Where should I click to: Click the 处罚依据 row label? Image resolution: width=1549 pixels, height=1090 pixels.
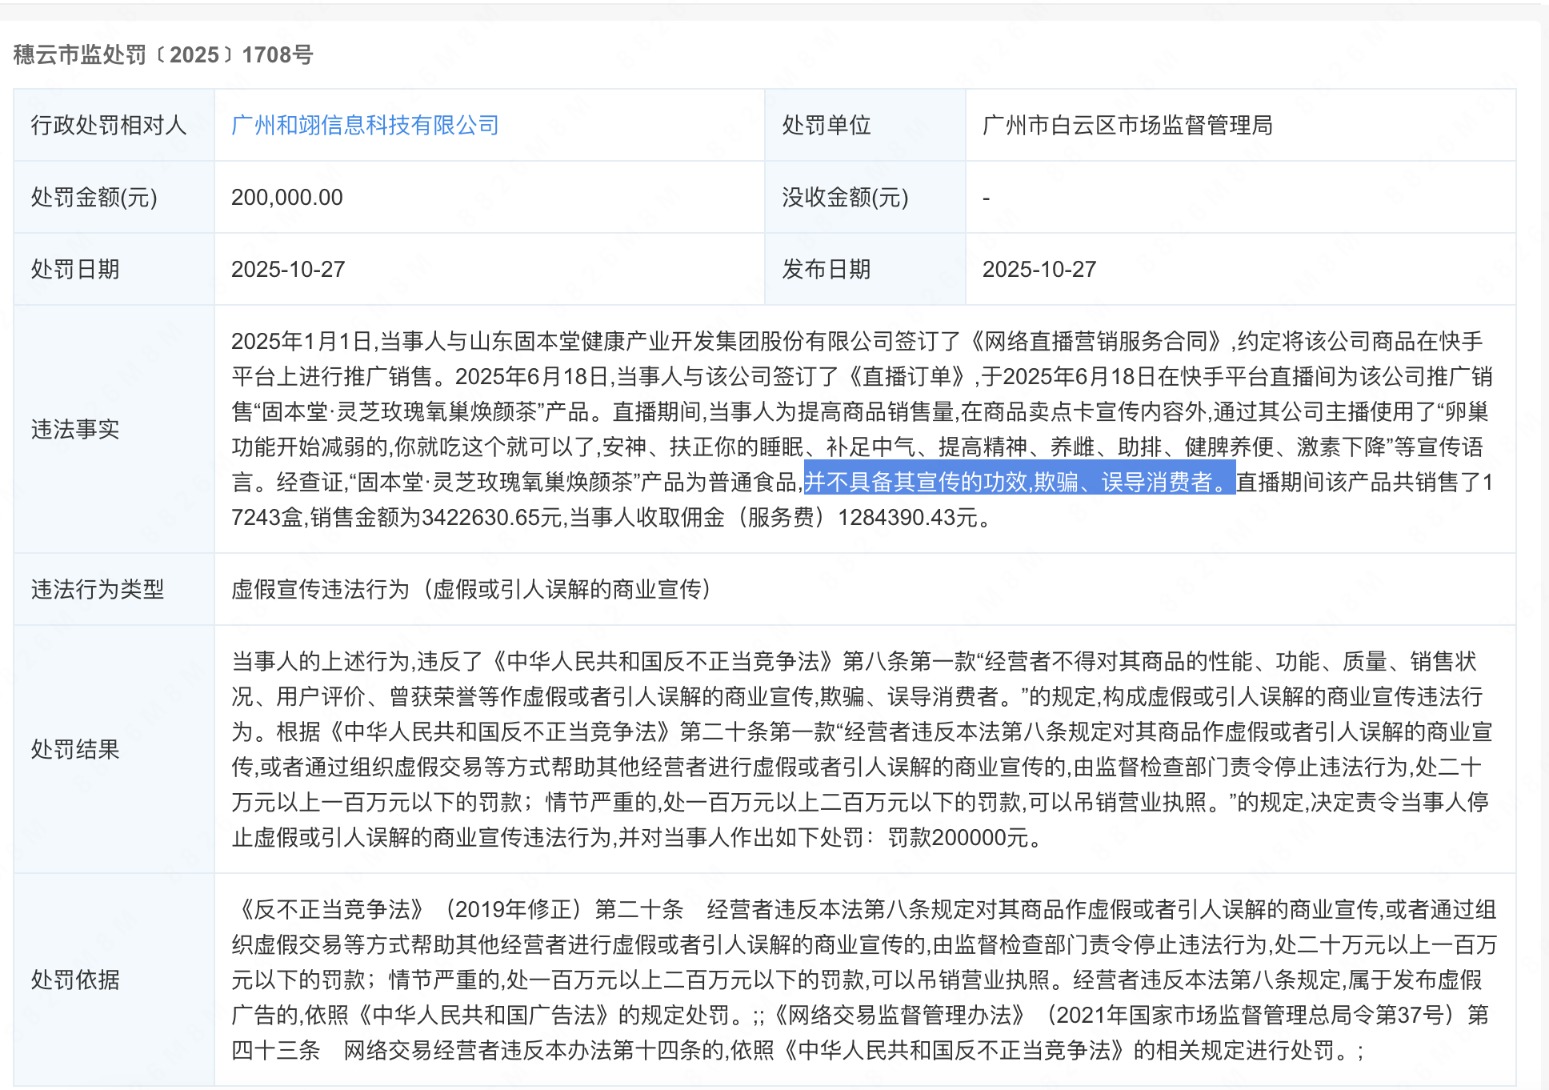pyautogui.click(x=75, y=979)
